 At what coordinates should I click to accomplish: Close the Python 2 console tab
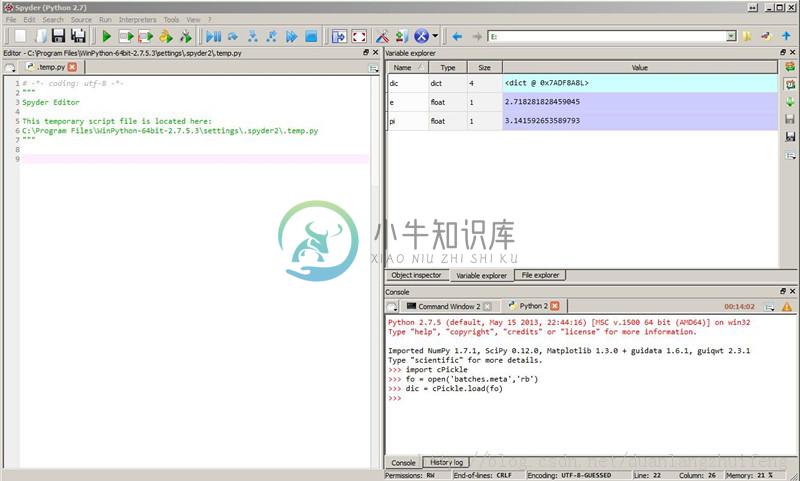coord(555,306)
